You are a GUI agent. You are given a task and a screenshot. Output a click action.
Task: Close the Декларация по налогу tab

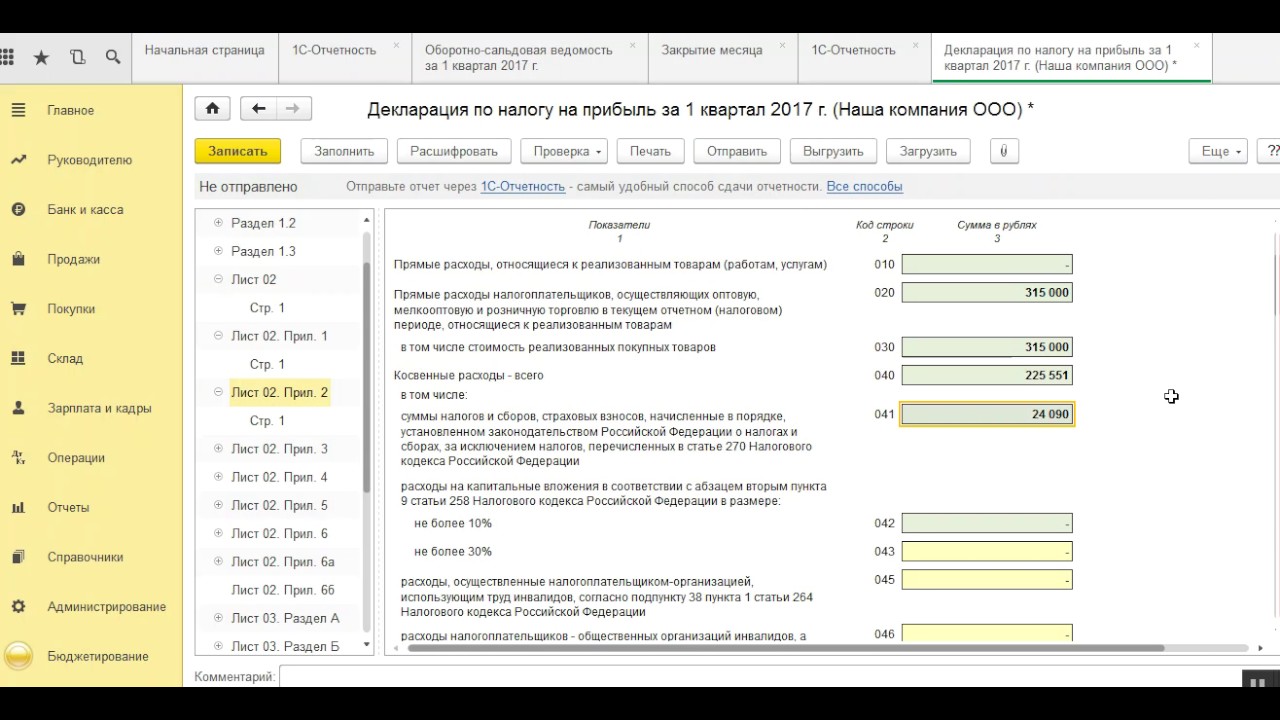(1197, 46)
